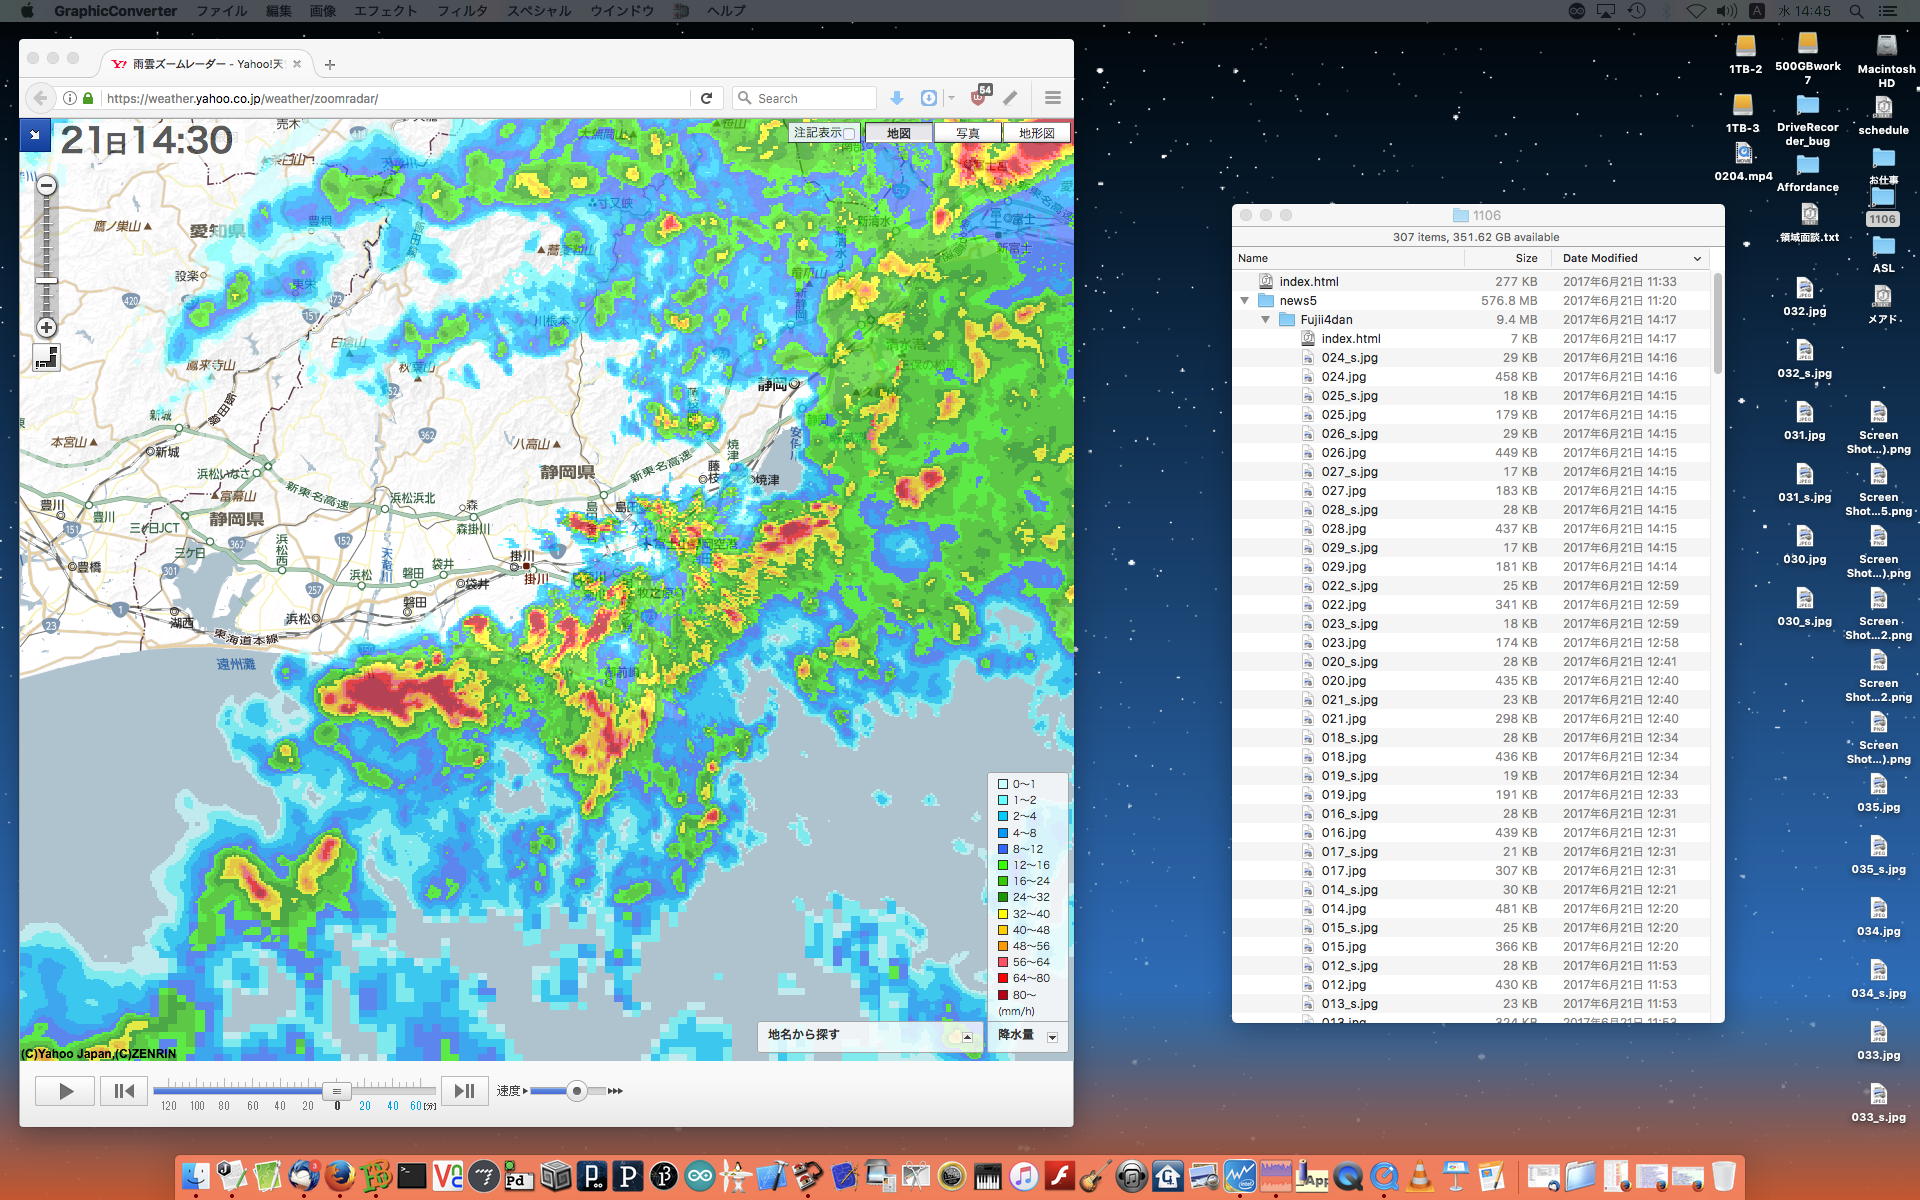Open the 降水量 dropdown
Image resolution: width=1920 pixels, height=1200 pixels.
(1052, 1037)
